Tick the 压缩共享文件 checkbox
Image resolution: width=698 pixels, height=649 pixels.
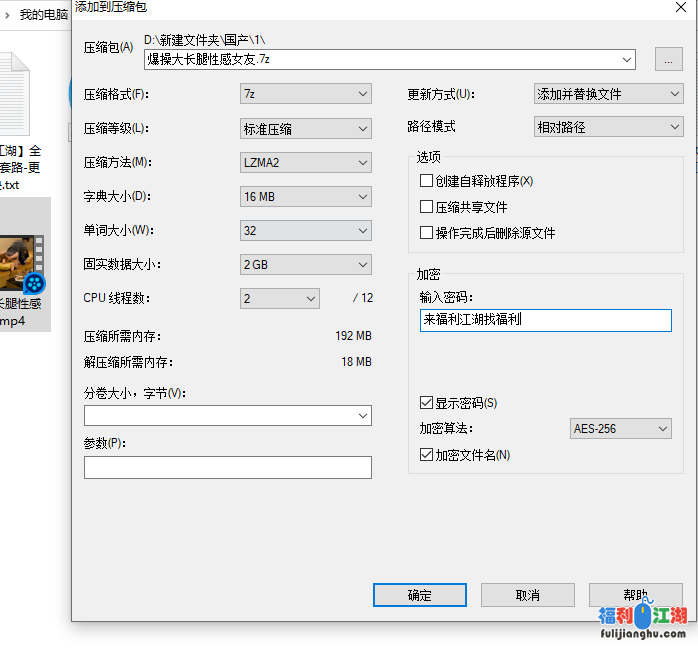427,207
